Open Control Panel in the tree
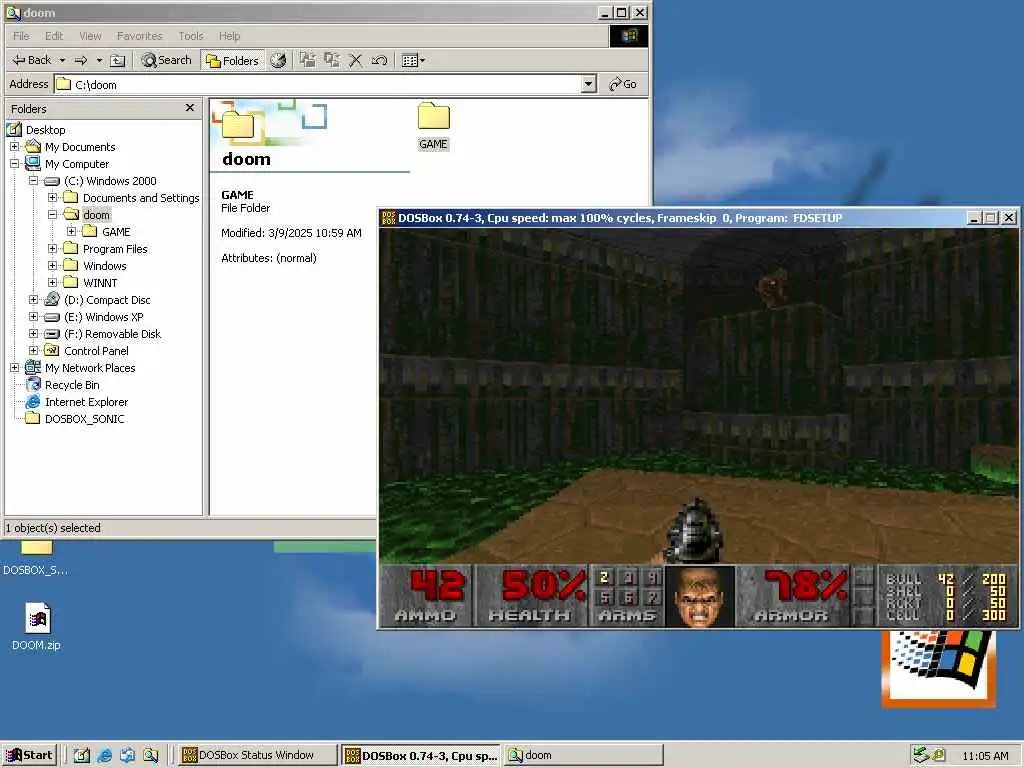This screenshot has width=1024, height=768. click(96, 351)
